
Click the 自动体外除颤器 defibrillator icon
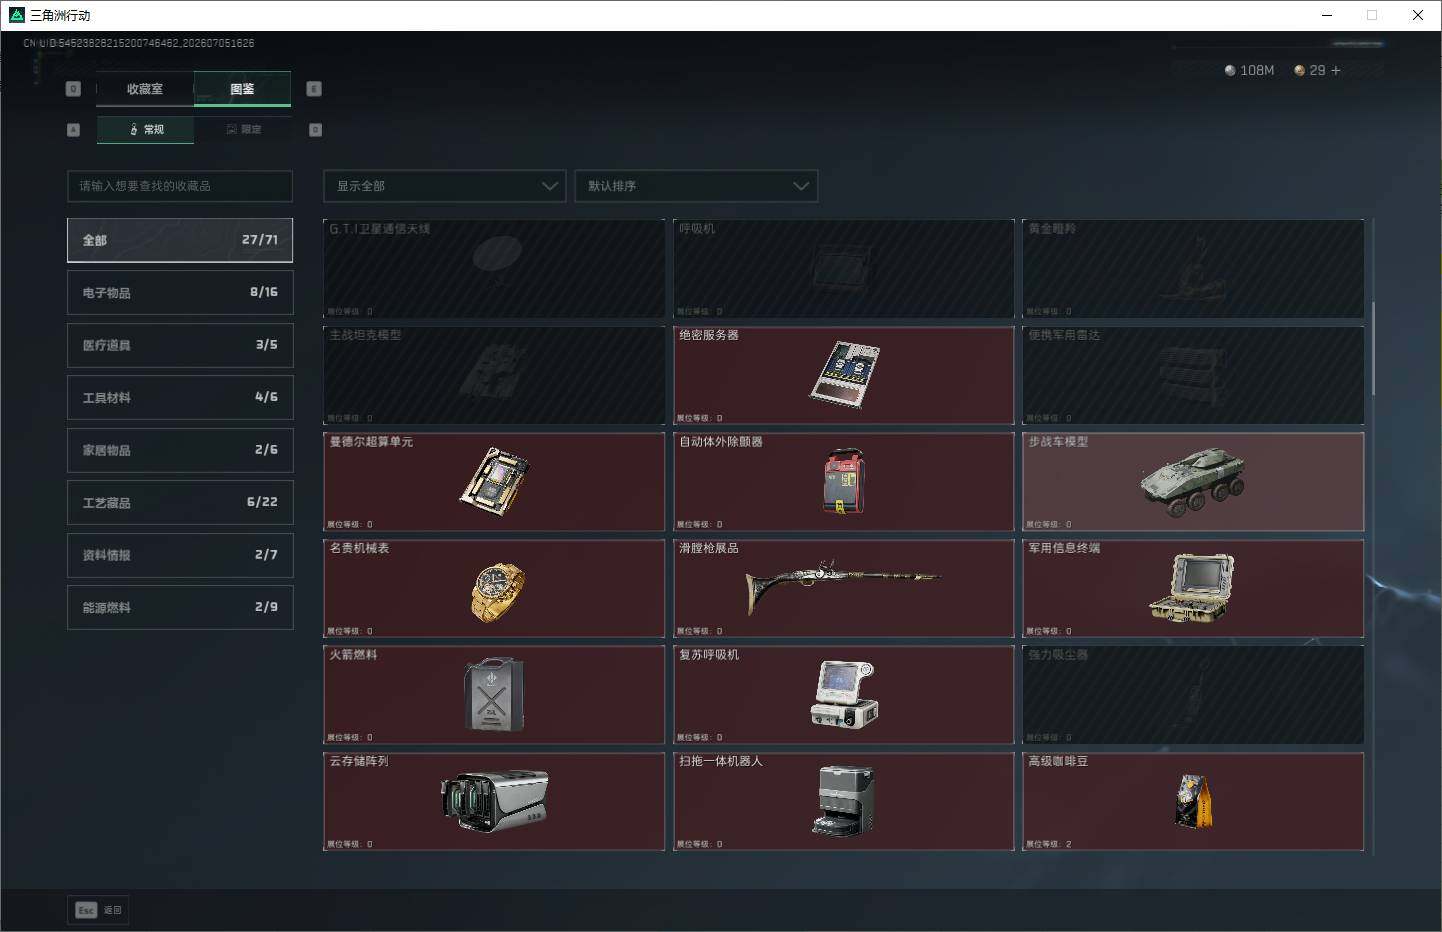click(844, 481)
